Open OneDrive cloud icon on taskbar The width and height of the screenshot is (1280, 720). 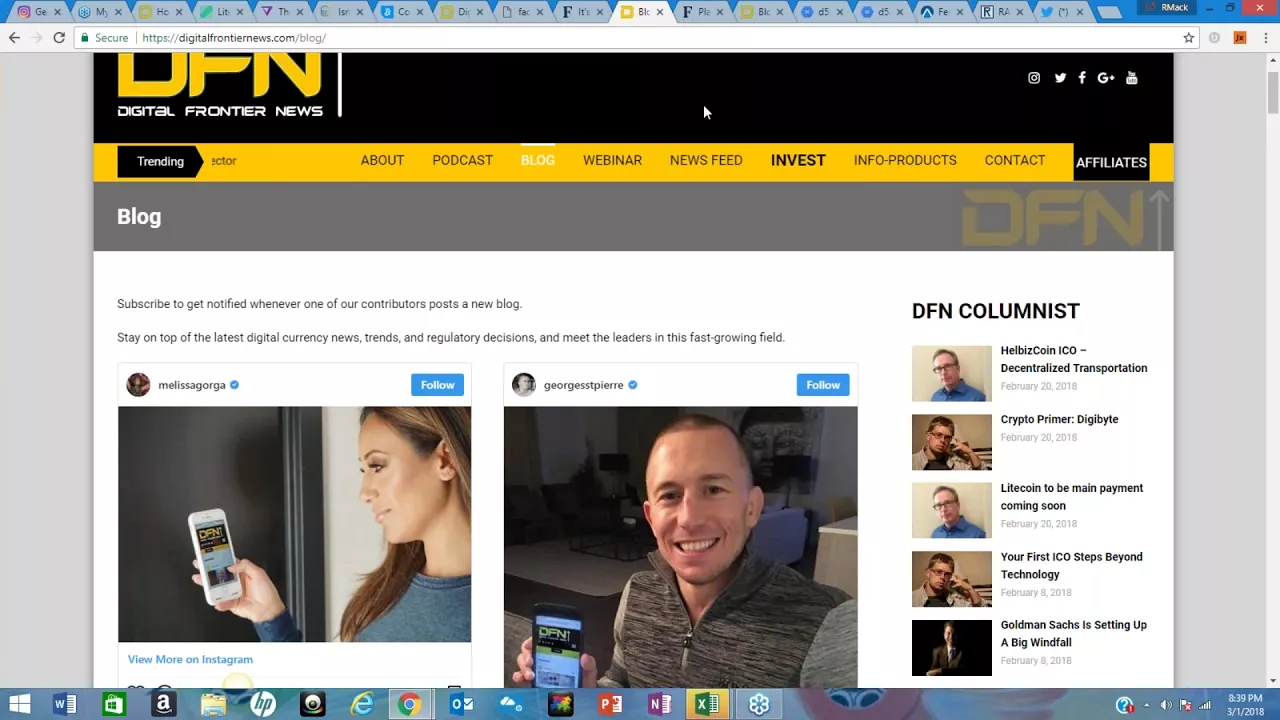(511, 704)
